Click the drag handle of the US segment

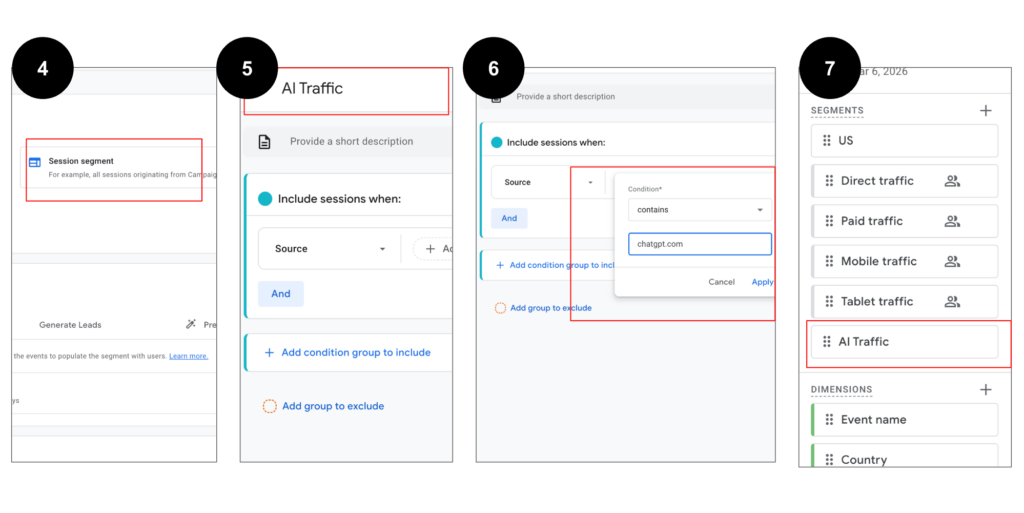(827, 141)
